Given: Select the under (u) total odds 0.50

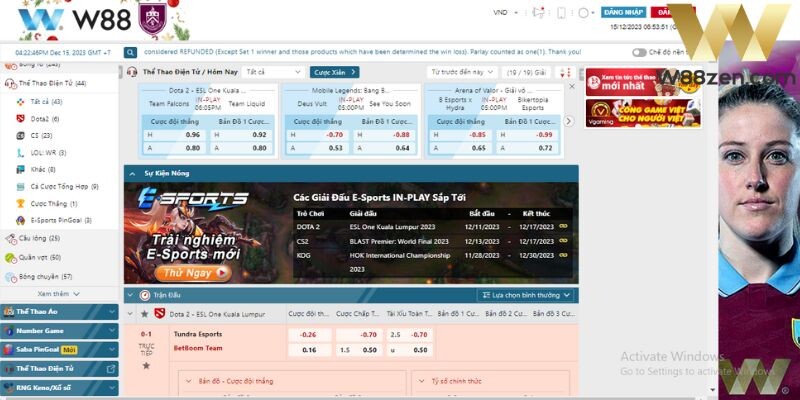Looking at the screenshot, I should pyautogui.click(x=409, y=350).
